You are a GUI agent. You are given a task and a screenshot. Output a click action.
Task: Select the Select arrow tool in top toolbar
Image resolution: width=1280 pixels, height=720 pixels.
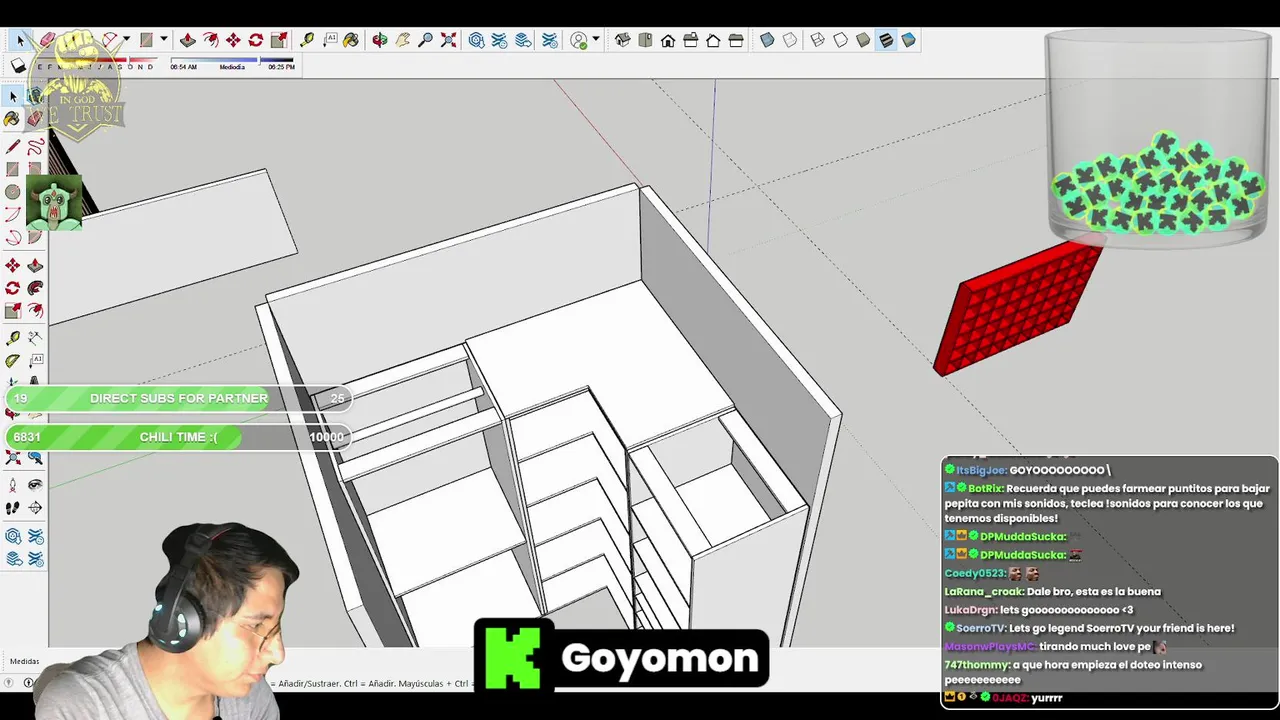[x=20, y=40]
